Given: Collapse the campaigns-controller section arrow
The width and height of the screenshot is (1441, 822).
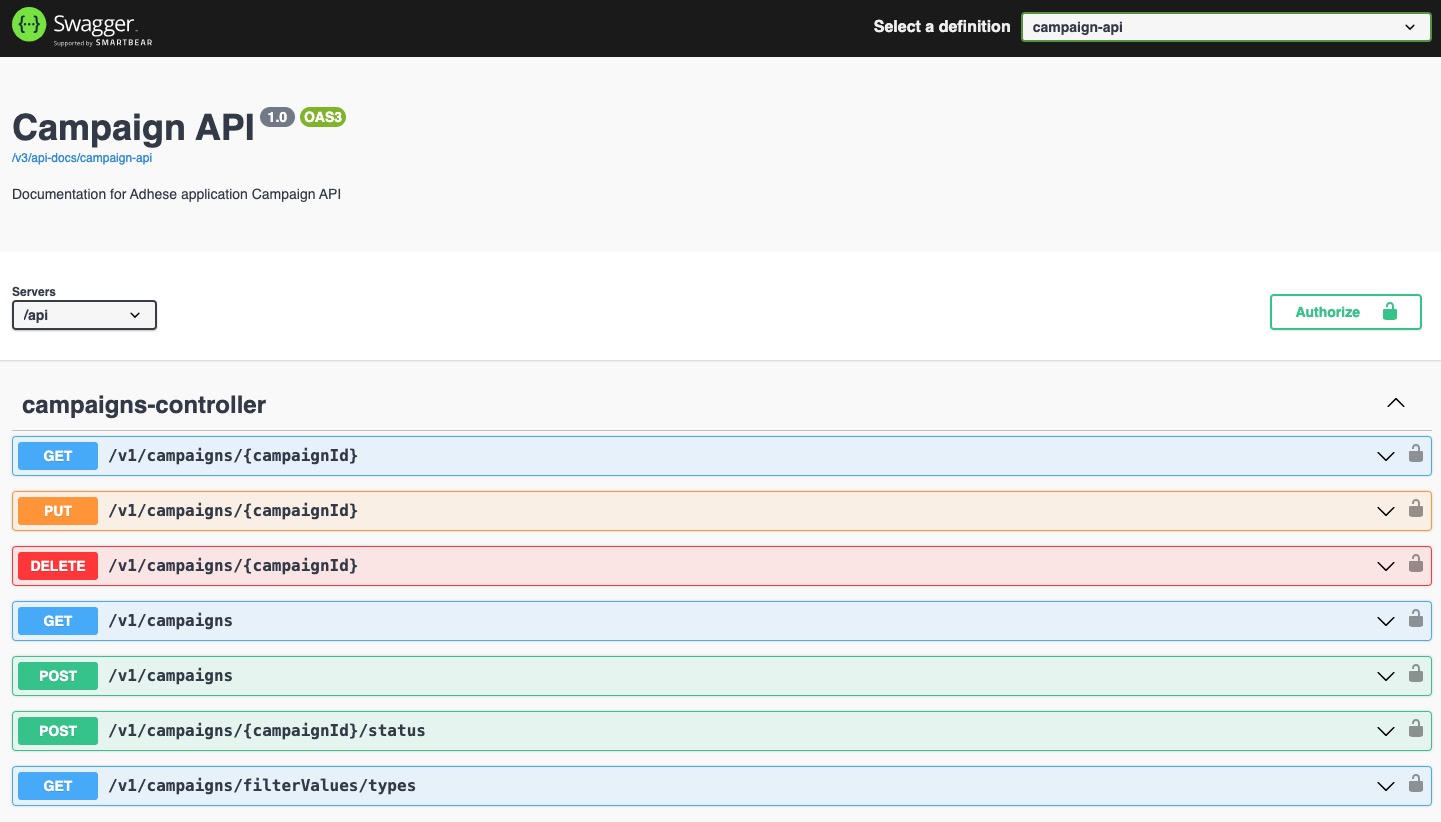Looking at the screenshot, I should (1396, 404).
